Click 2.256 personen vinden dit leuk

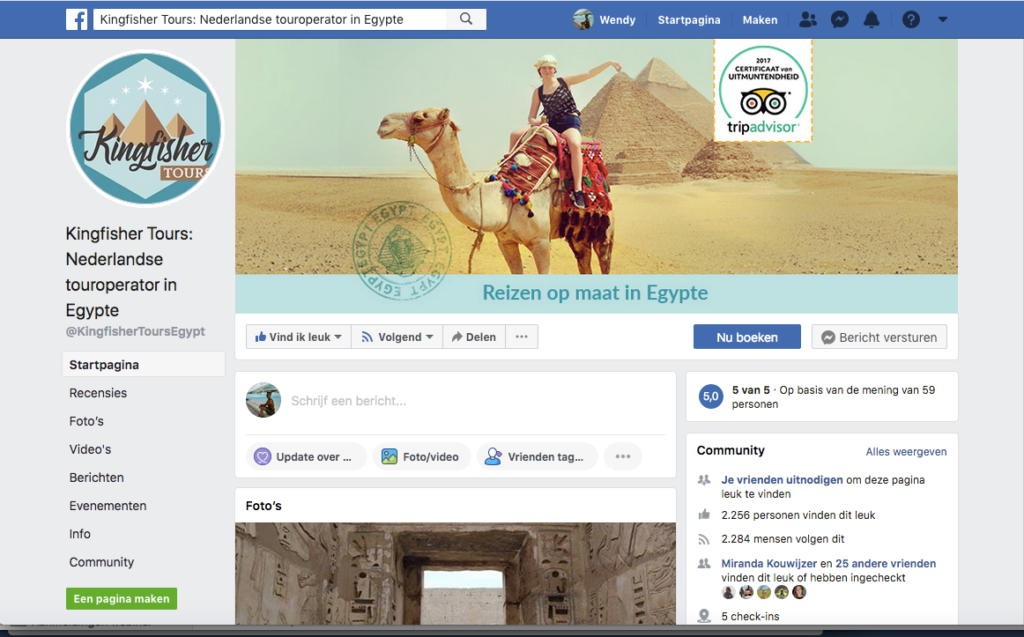pyautogui.click(x=798, y=515)
